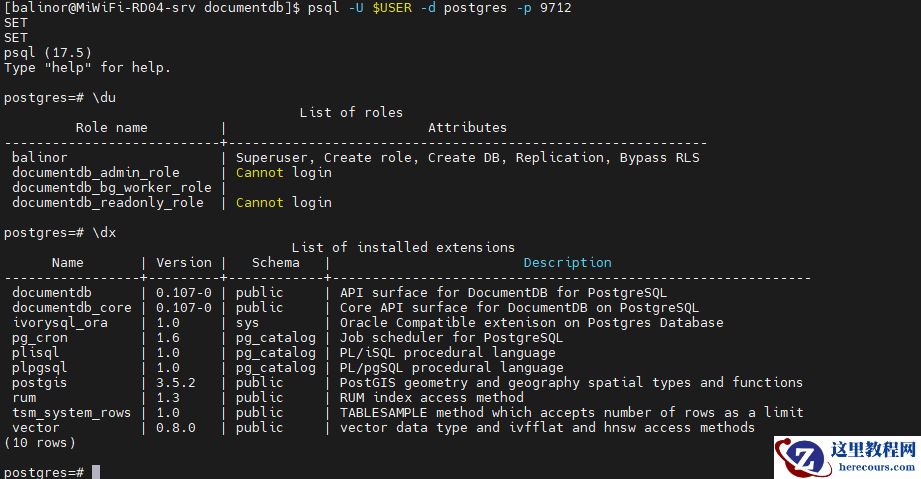
Task: Click the List of installed extensions title
Action: [x=403, y=247]
